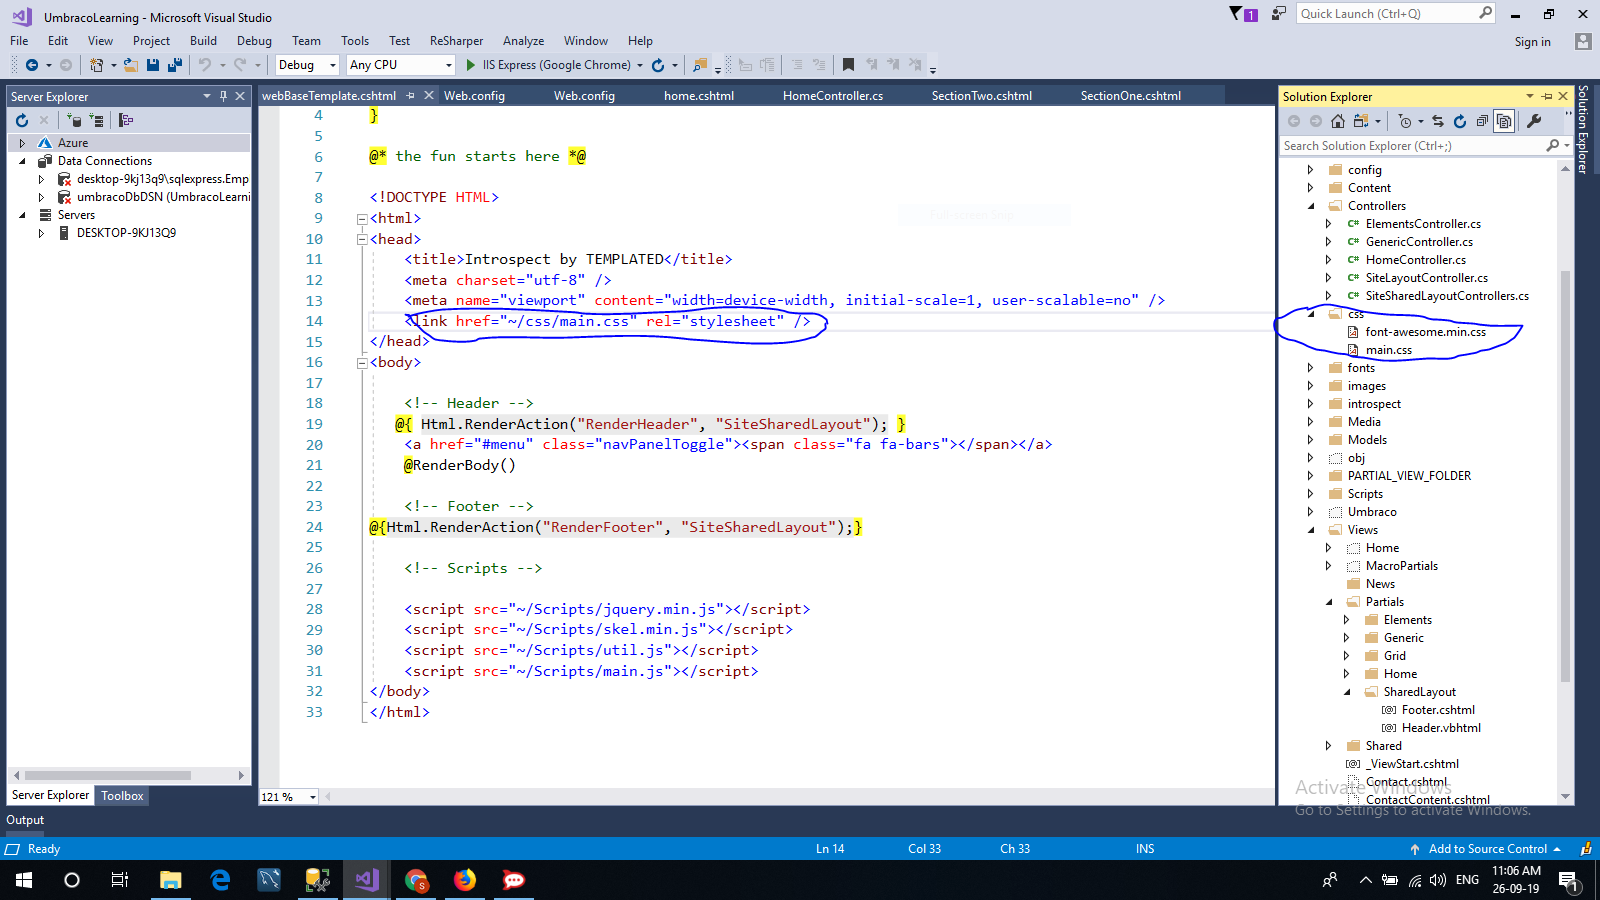Click Add to Source Control in status bar
The height and width of the screenshot is (900, 1600).
[x=1487, y=849]
